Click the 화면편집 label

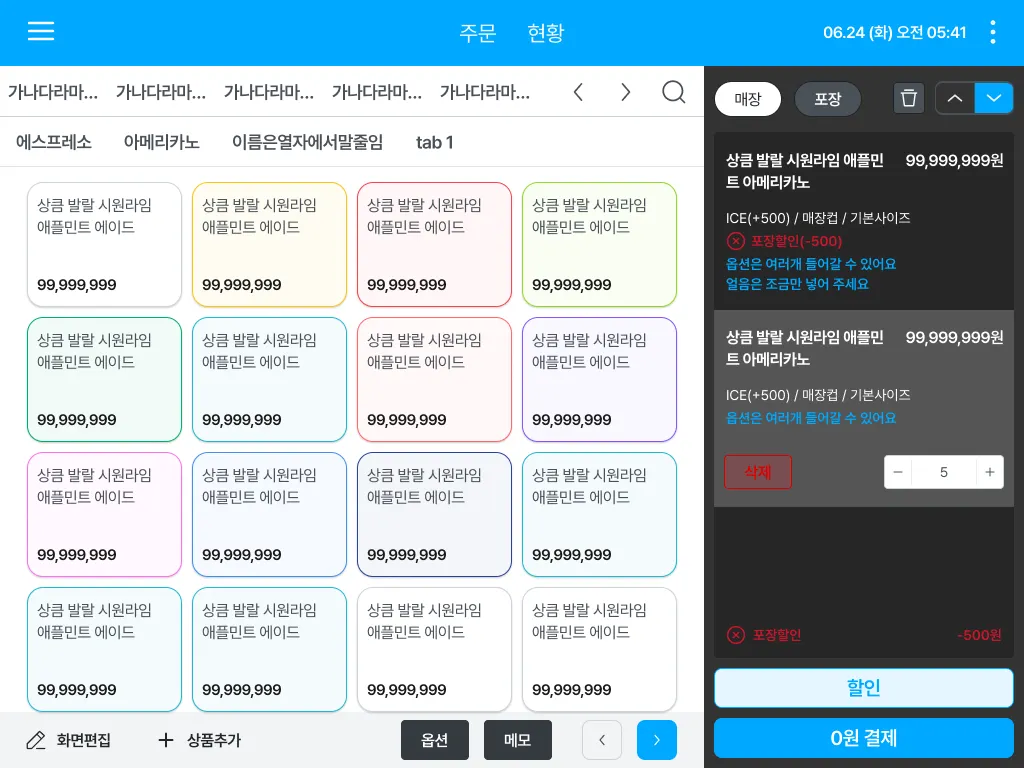click(x=84, y=740)
